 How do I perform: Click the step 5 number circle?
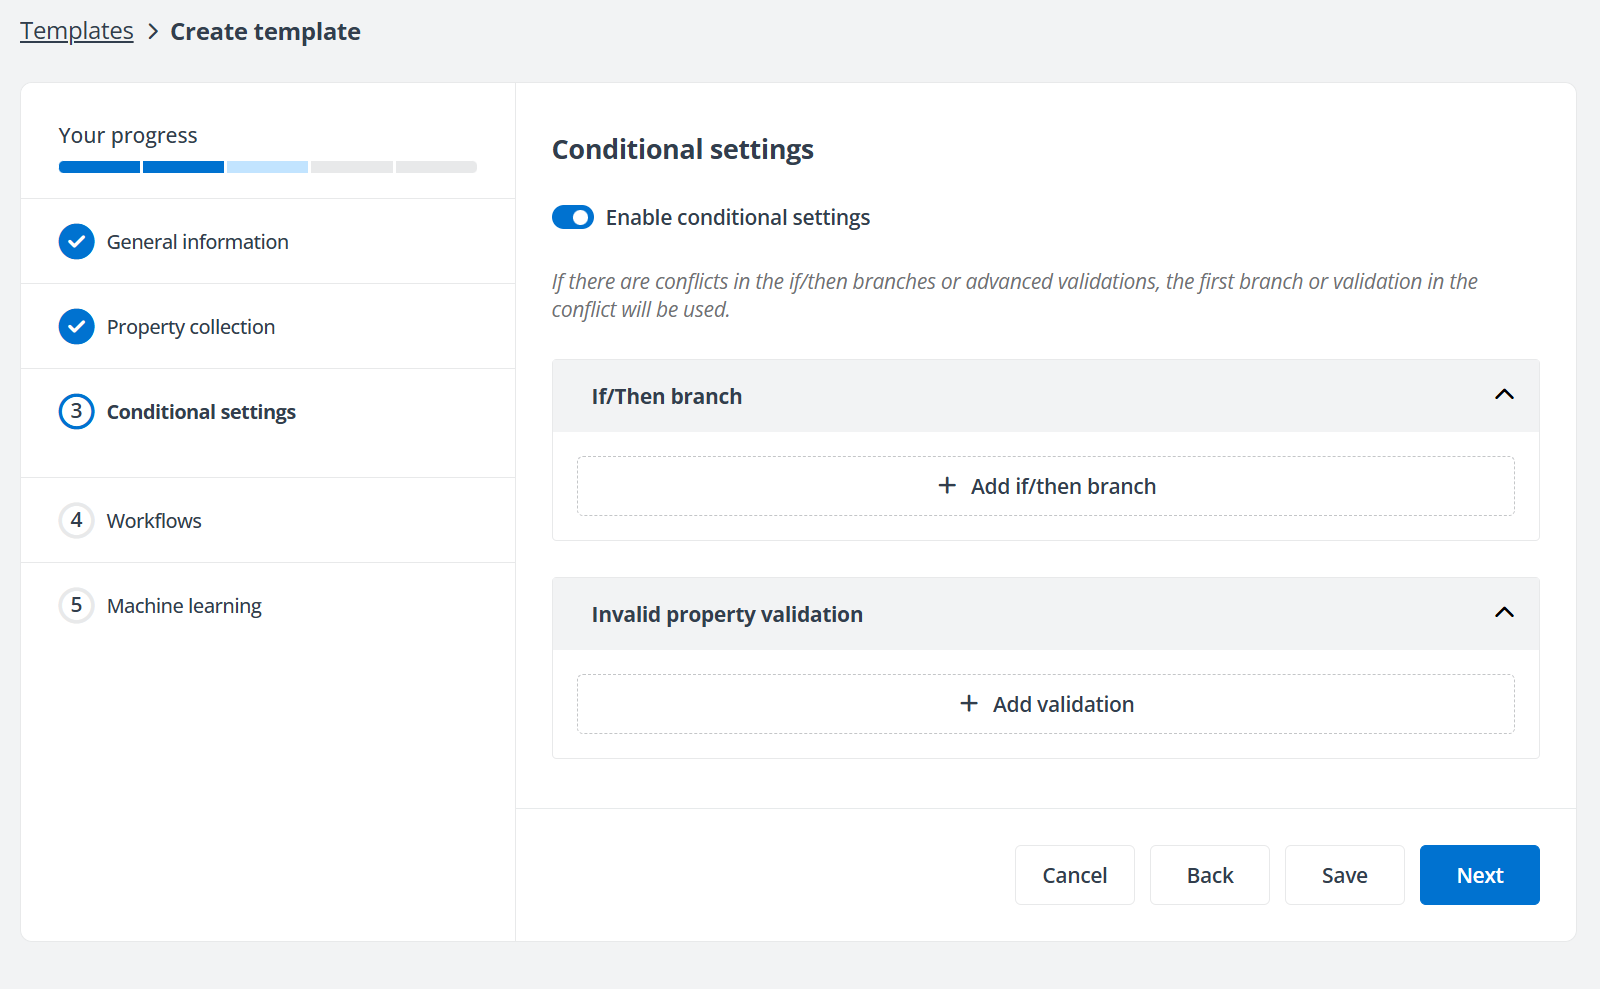pyautogui.click(x=76, y=606)
